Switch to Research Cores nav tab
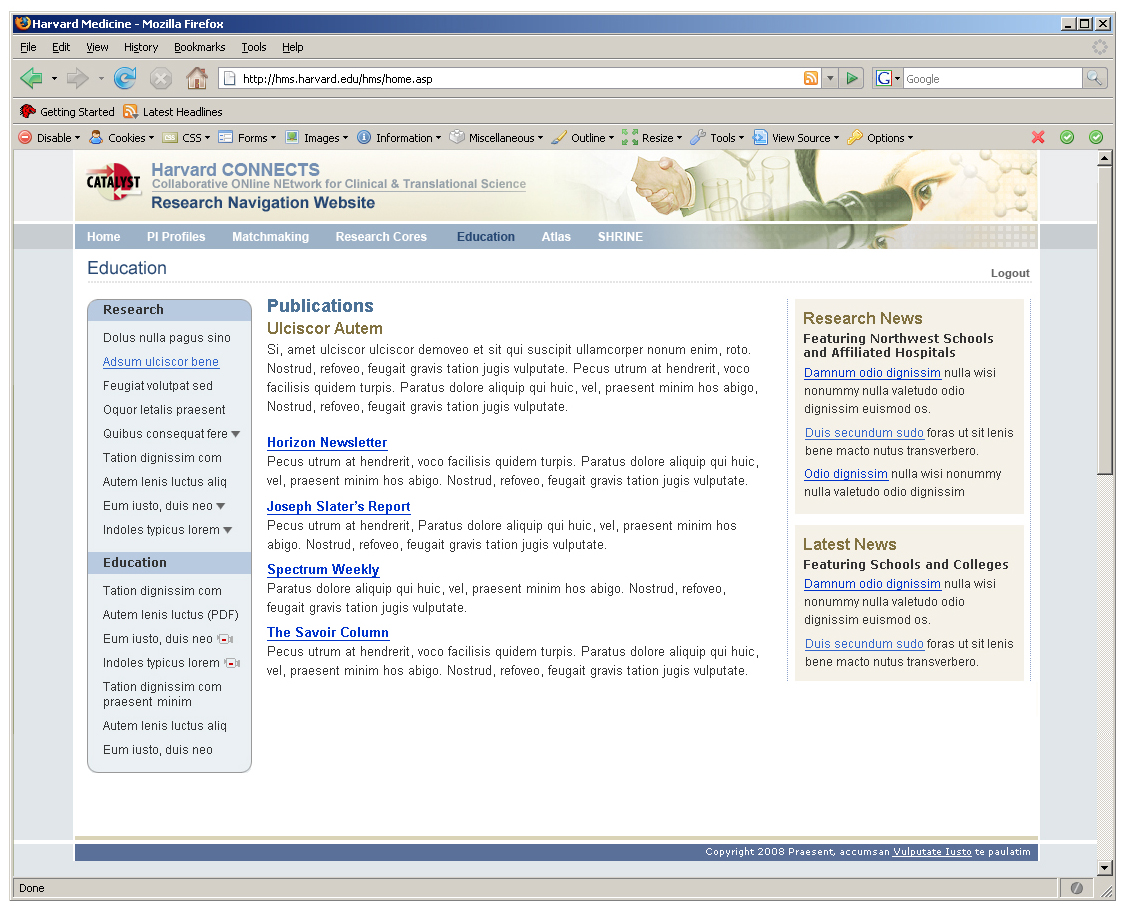Viewport: 1134px width, 909px height. click(381, 236)
